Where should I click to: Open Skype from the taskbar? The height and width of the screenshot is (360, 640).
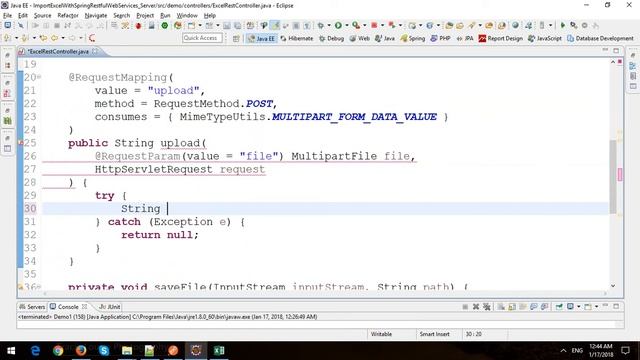104,351
